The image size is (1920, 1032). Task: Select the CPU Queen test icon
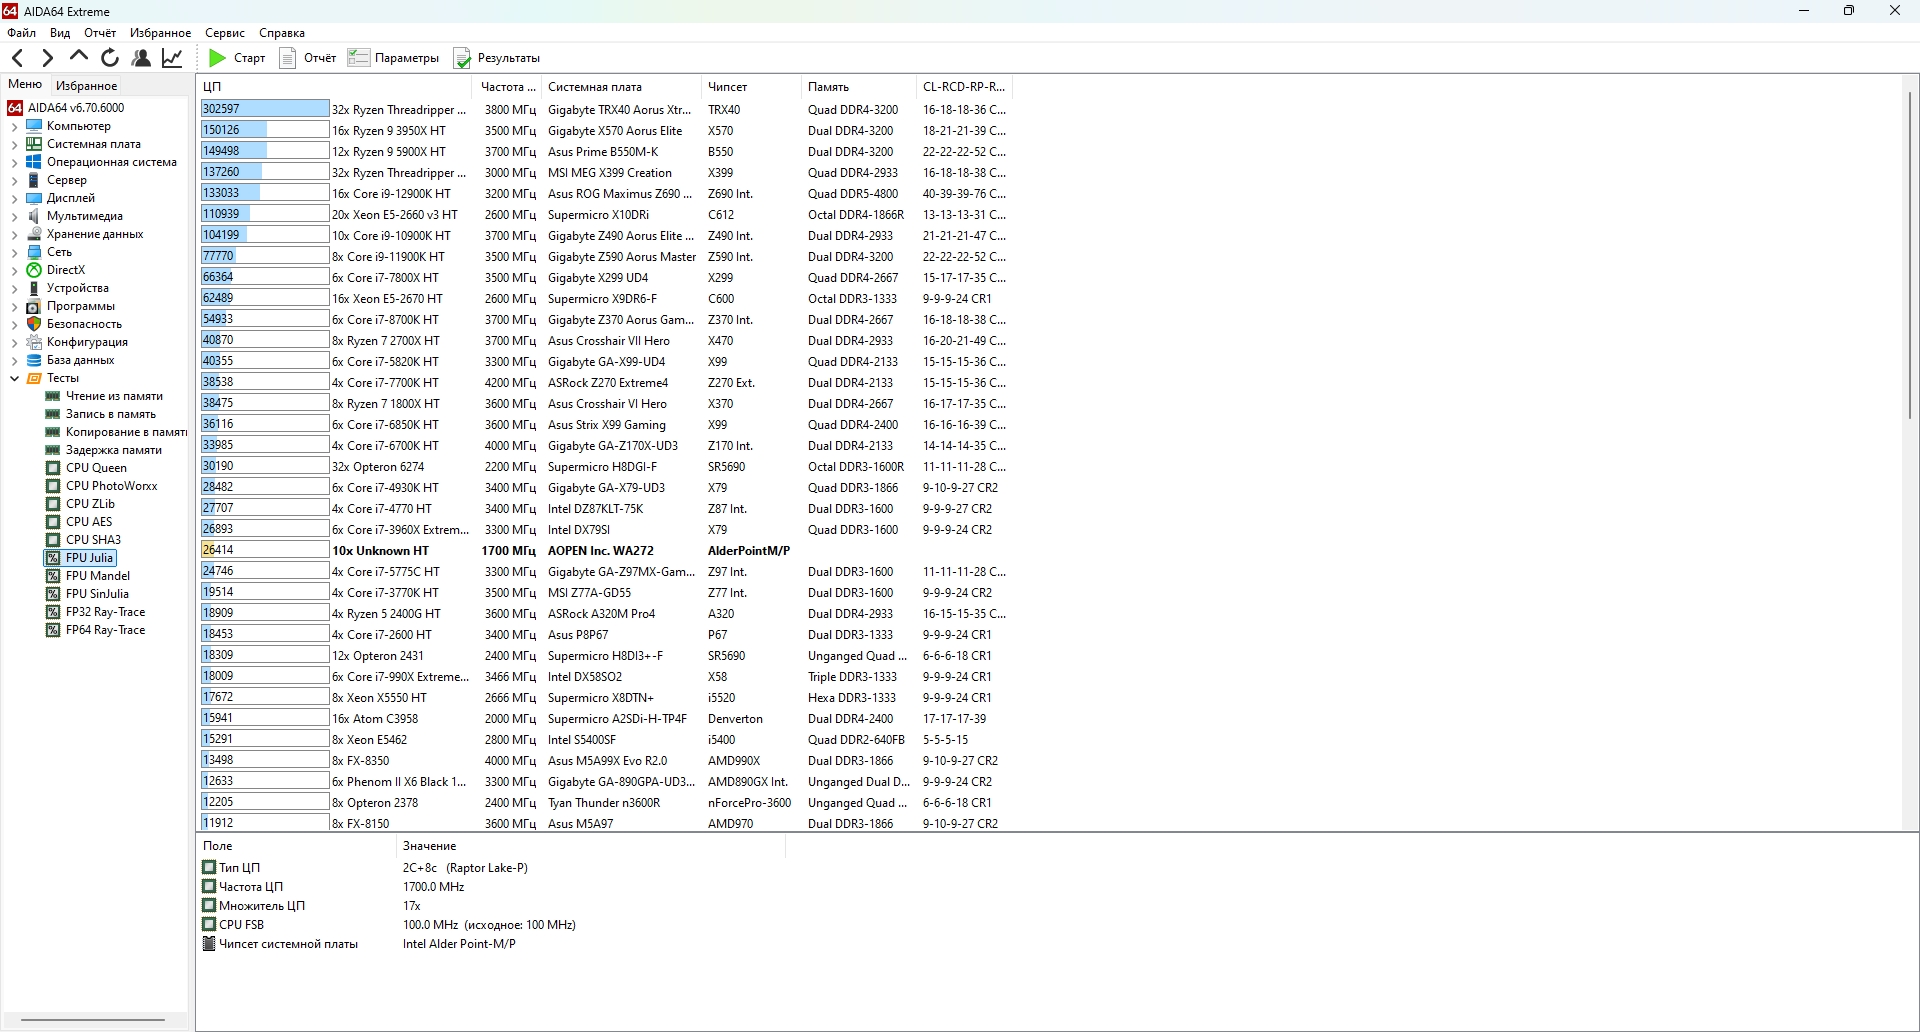pos(53,468)
